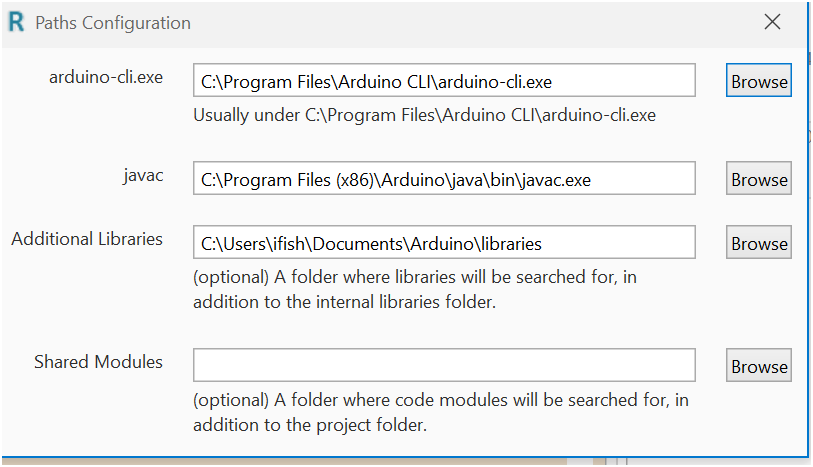
Task: Click the 'addition to the project folder' line
Action: click(x=310, y=424)
